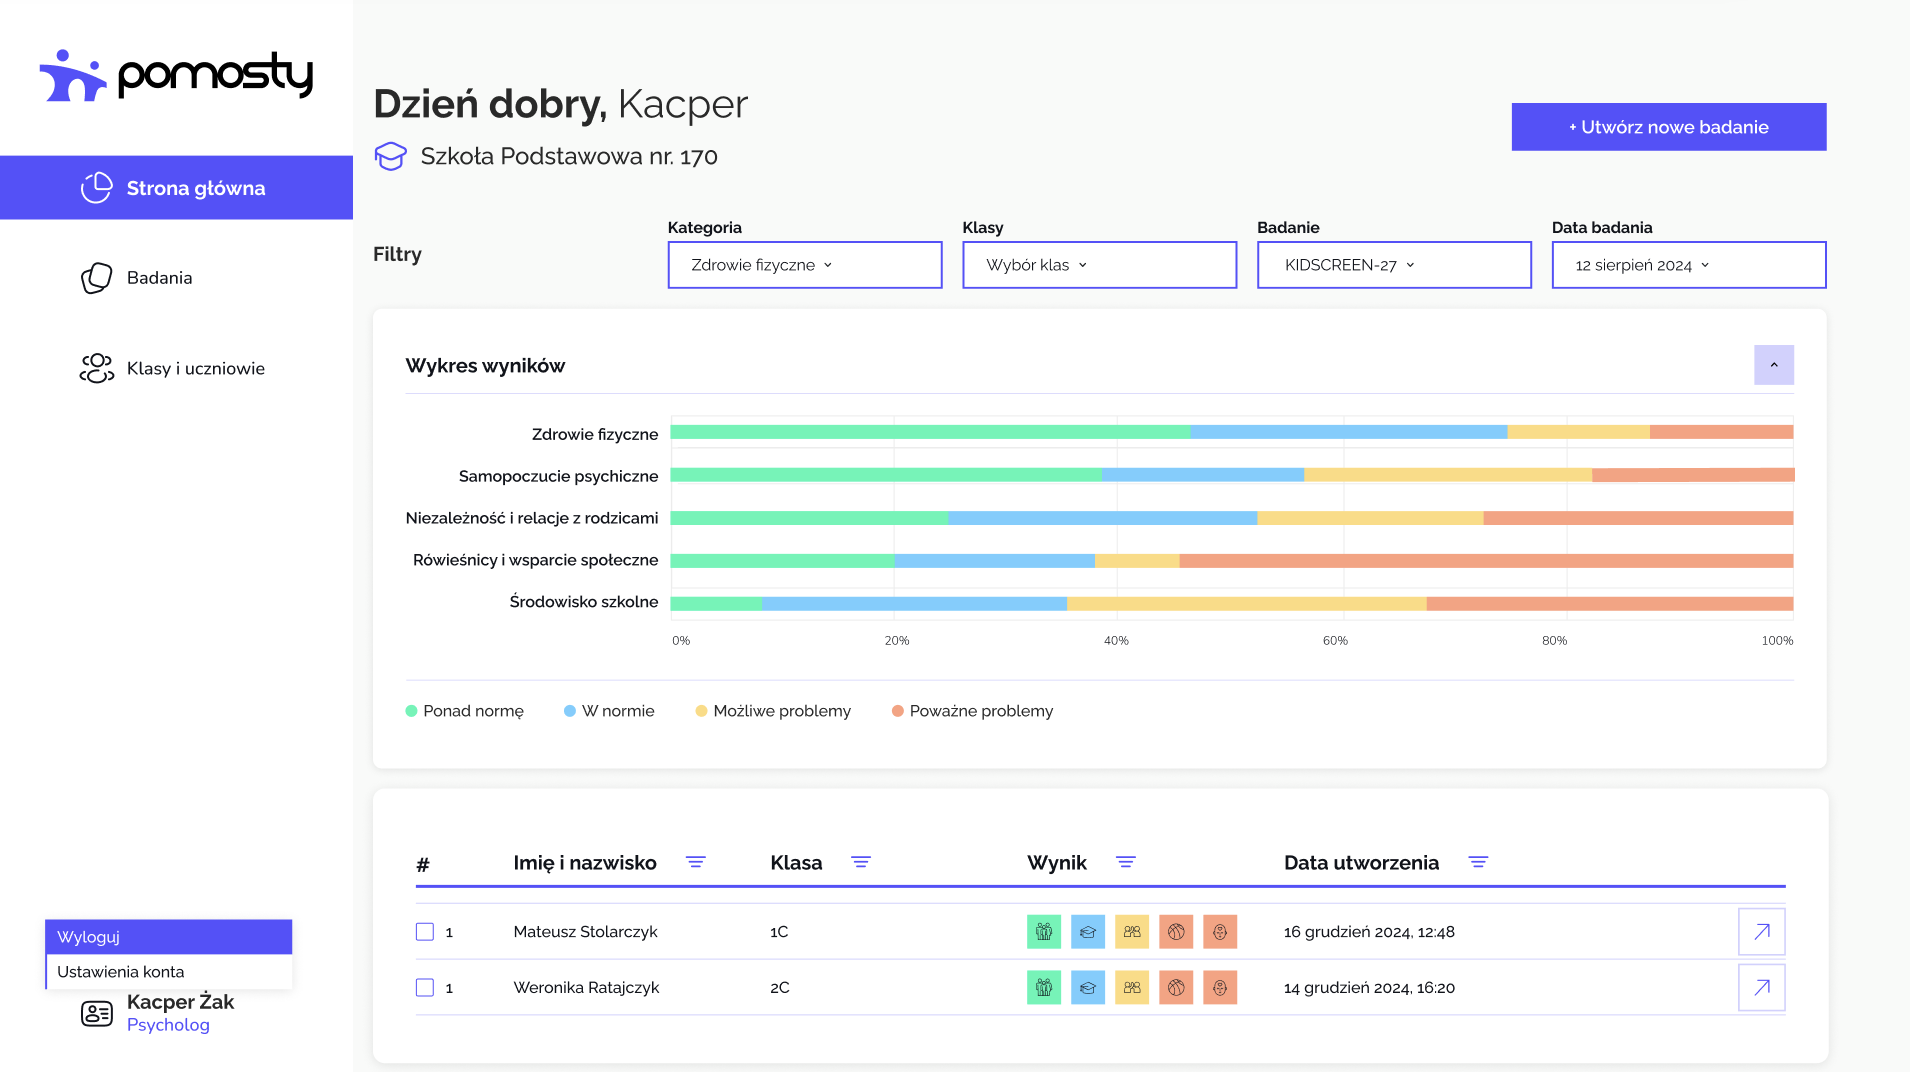Open the Data badania date dropdown
The image size is (1910, 1072).
click(1688, 265)
